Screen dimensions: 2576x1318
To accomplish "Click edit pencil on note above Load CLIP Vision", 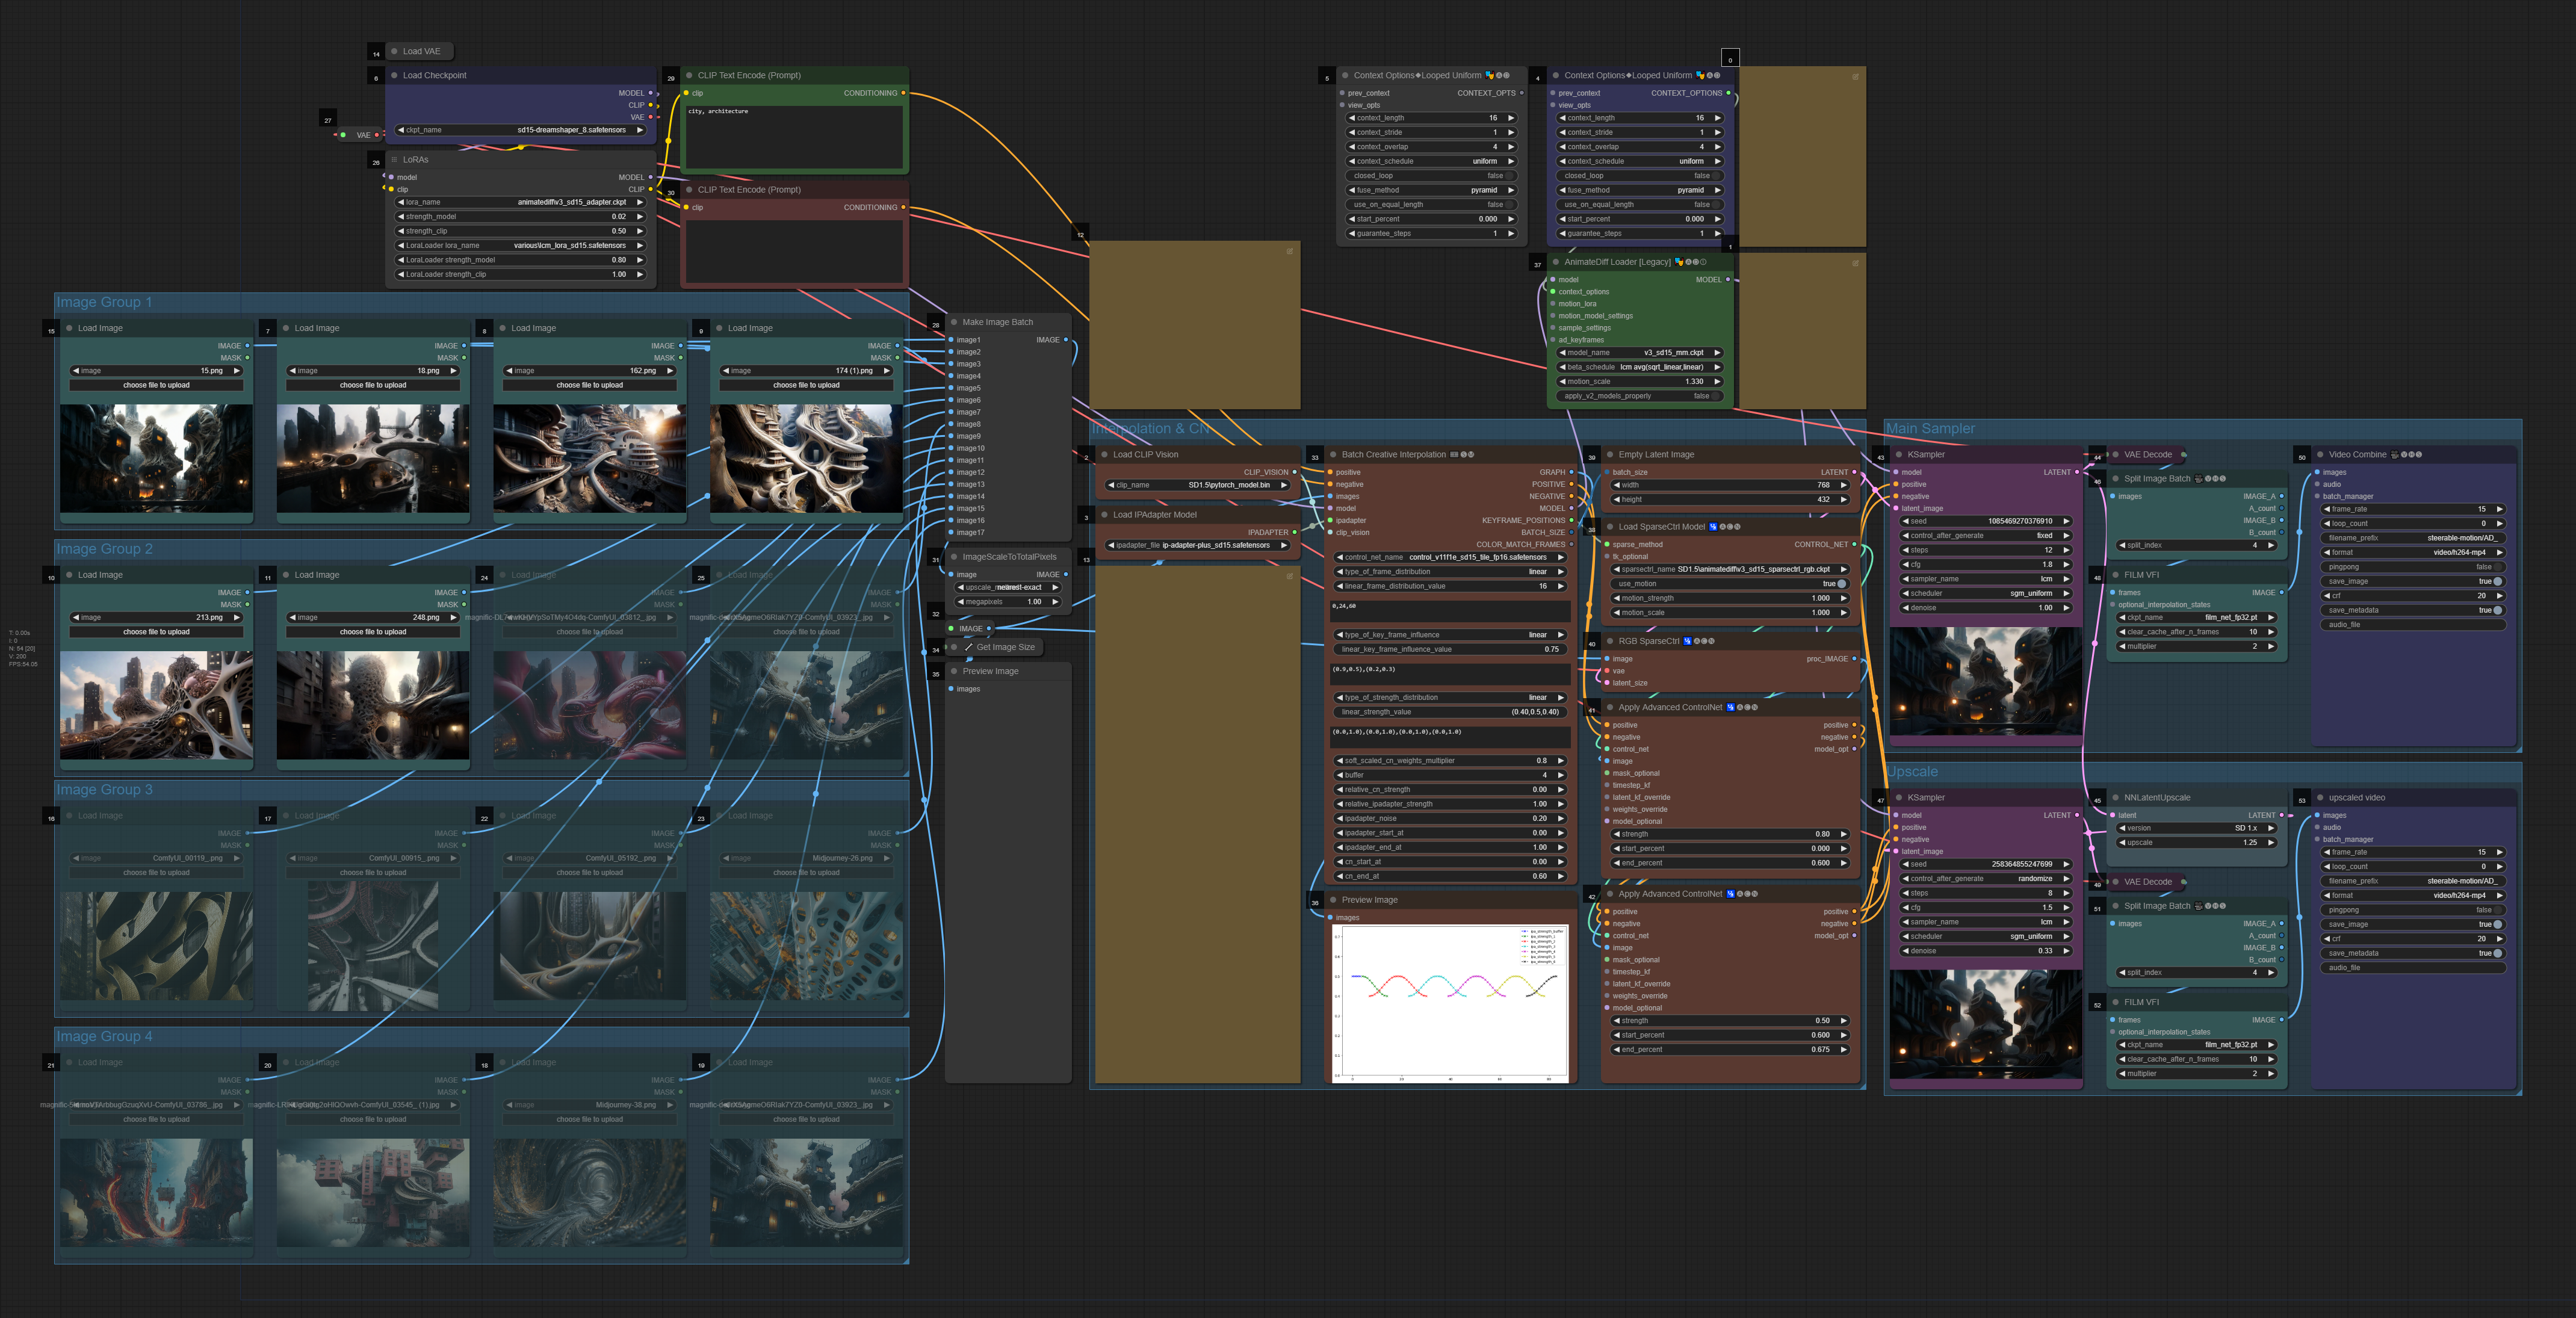I will pyautogui.click(x=1289, y=251).
